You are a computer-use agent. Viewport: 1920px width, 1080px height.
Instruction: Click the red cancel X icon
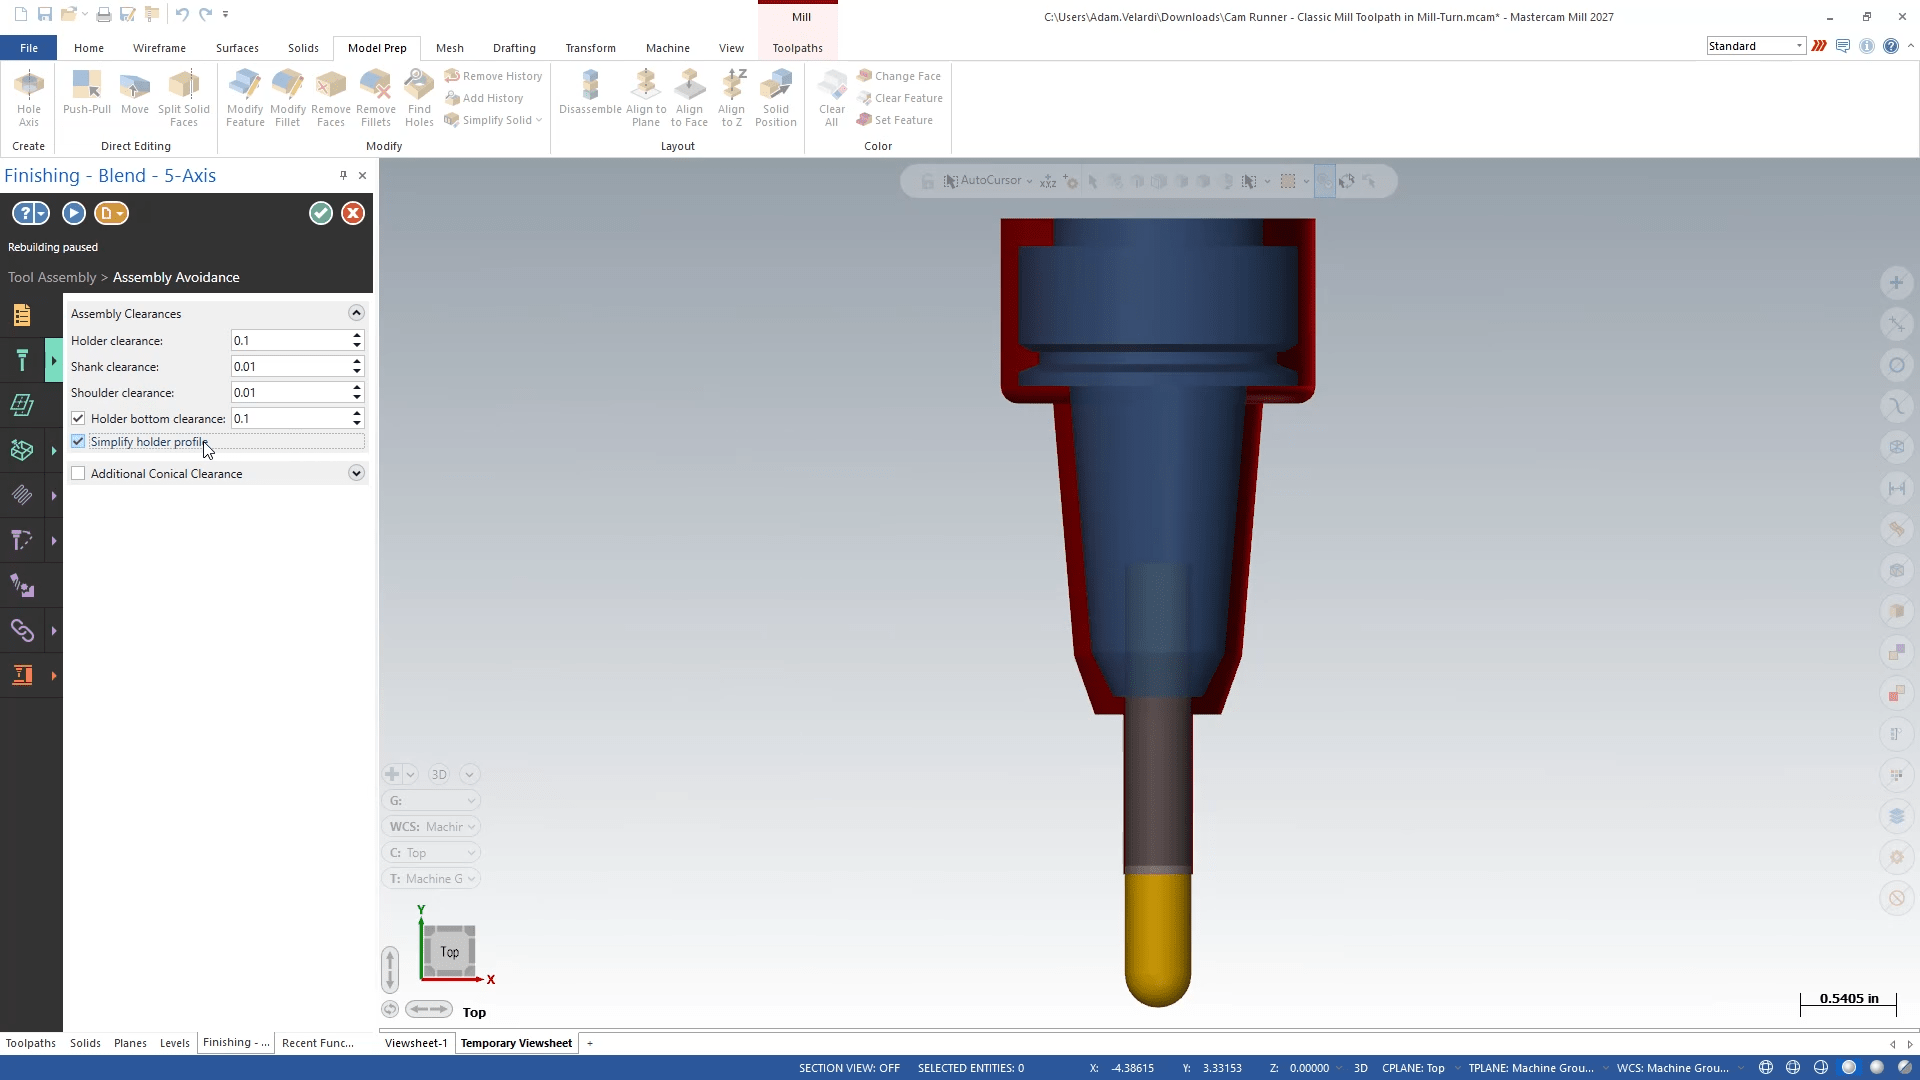tap(353, 213)
